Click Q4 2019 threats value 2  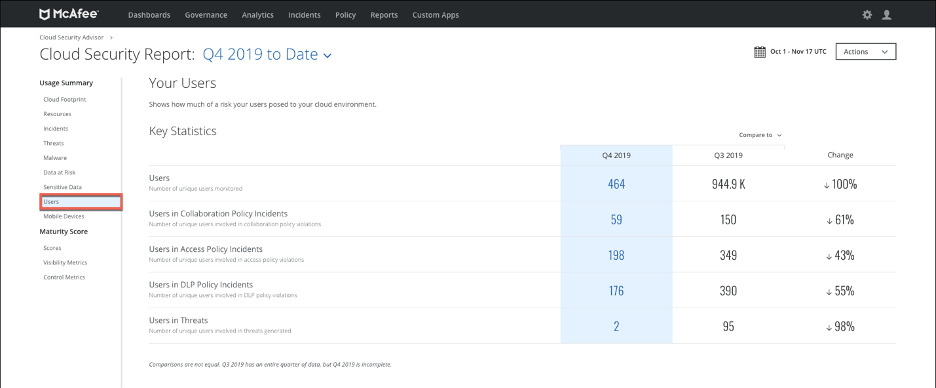coord(616,327)
